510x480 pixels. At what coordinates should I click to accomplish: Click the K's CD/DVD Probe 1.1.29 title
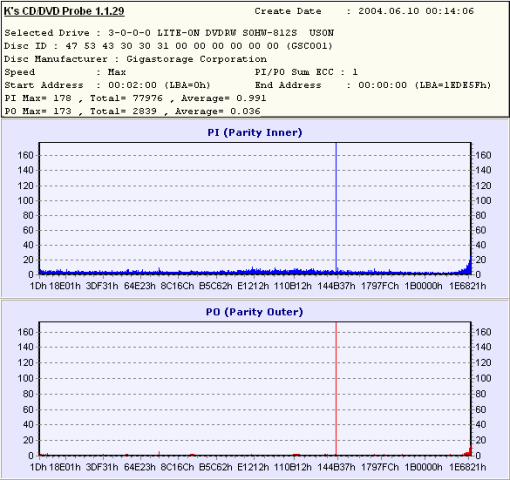64,11
